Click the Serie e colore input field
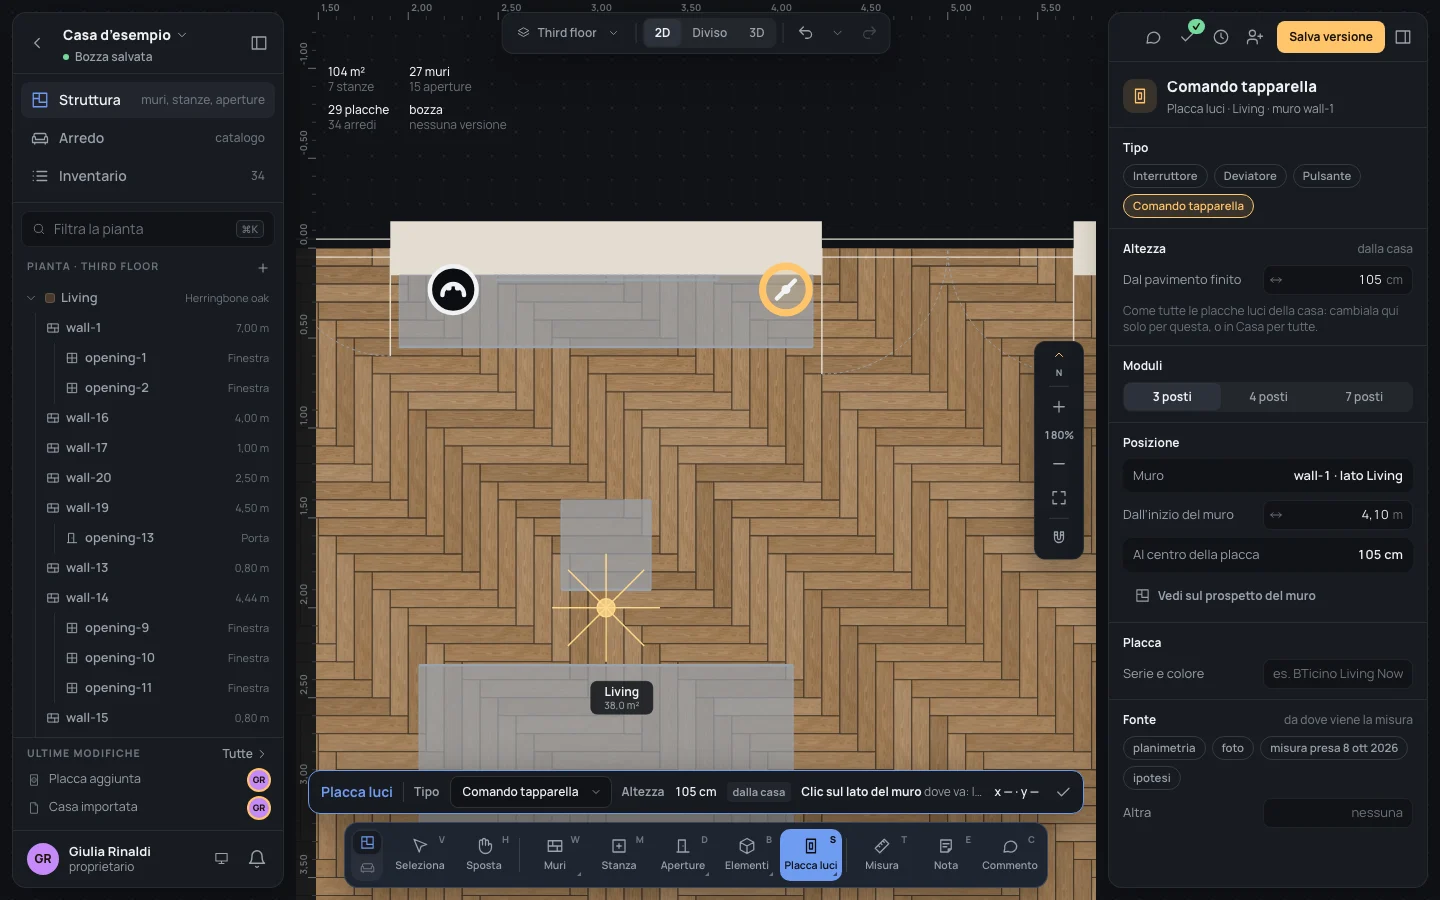1440x900 pixels. pos(1338,674)
